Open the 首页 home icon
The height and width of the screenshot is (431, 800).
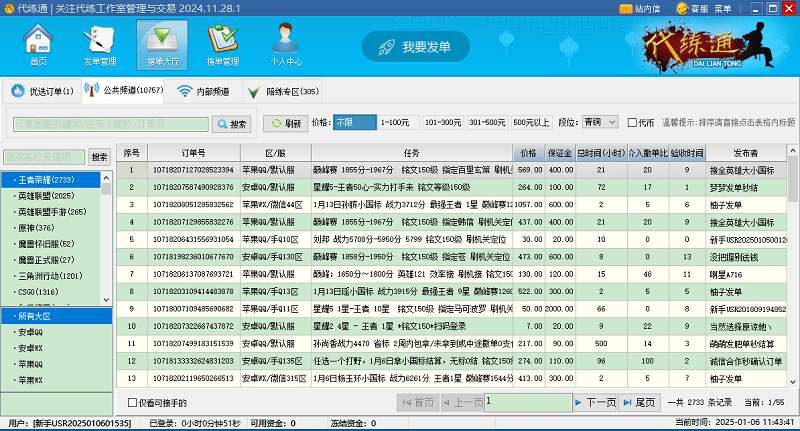click(38, 40)
